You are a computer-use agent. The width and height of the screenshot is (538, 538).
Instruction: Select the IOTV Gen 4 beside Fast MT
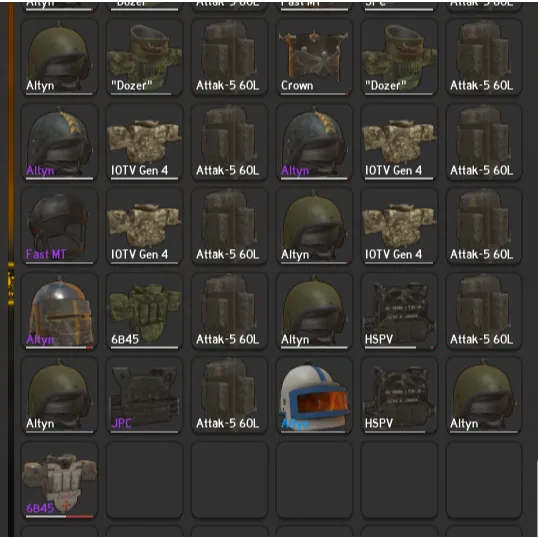pos(144,226)
